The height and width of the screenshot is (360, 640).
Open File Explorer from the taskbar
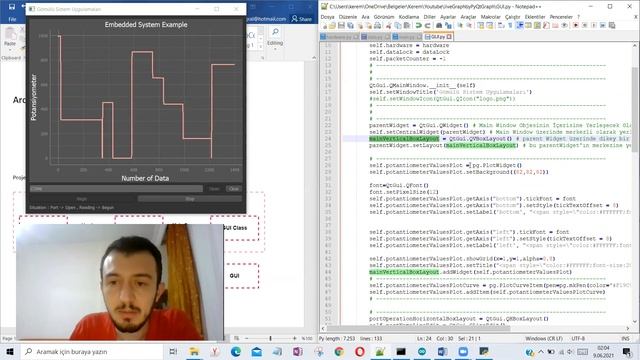point(194,351)
